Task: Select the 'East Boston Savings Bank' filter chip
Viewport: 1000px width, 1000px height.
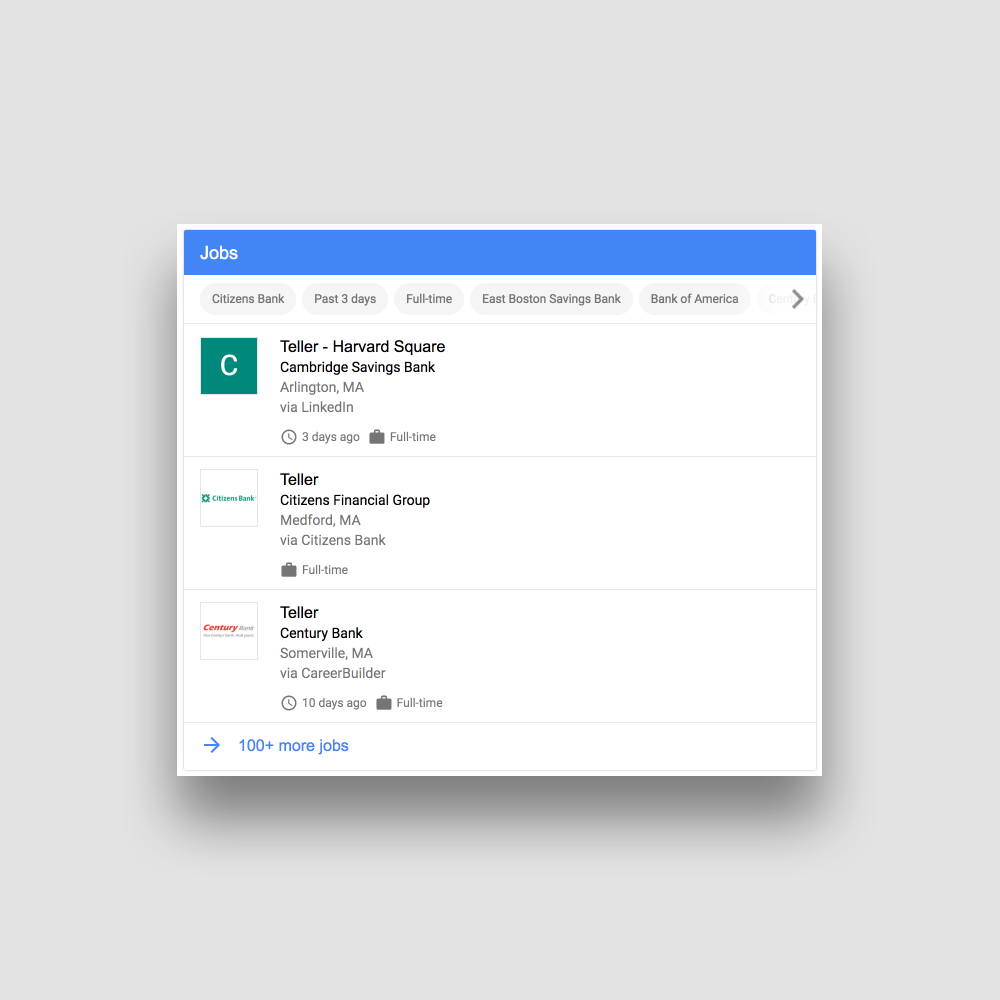Action: click(551, 299)
